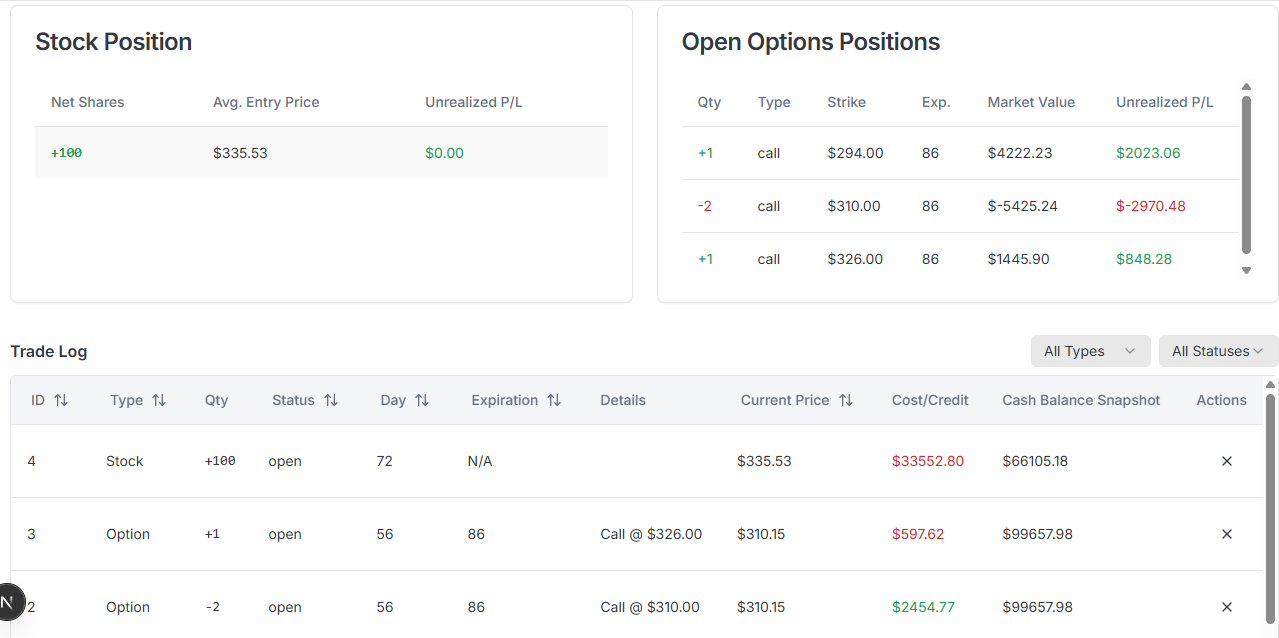Open the All Statuses filter dropdown
This screenshot has width=1279, height=638.
point(1218,351)
